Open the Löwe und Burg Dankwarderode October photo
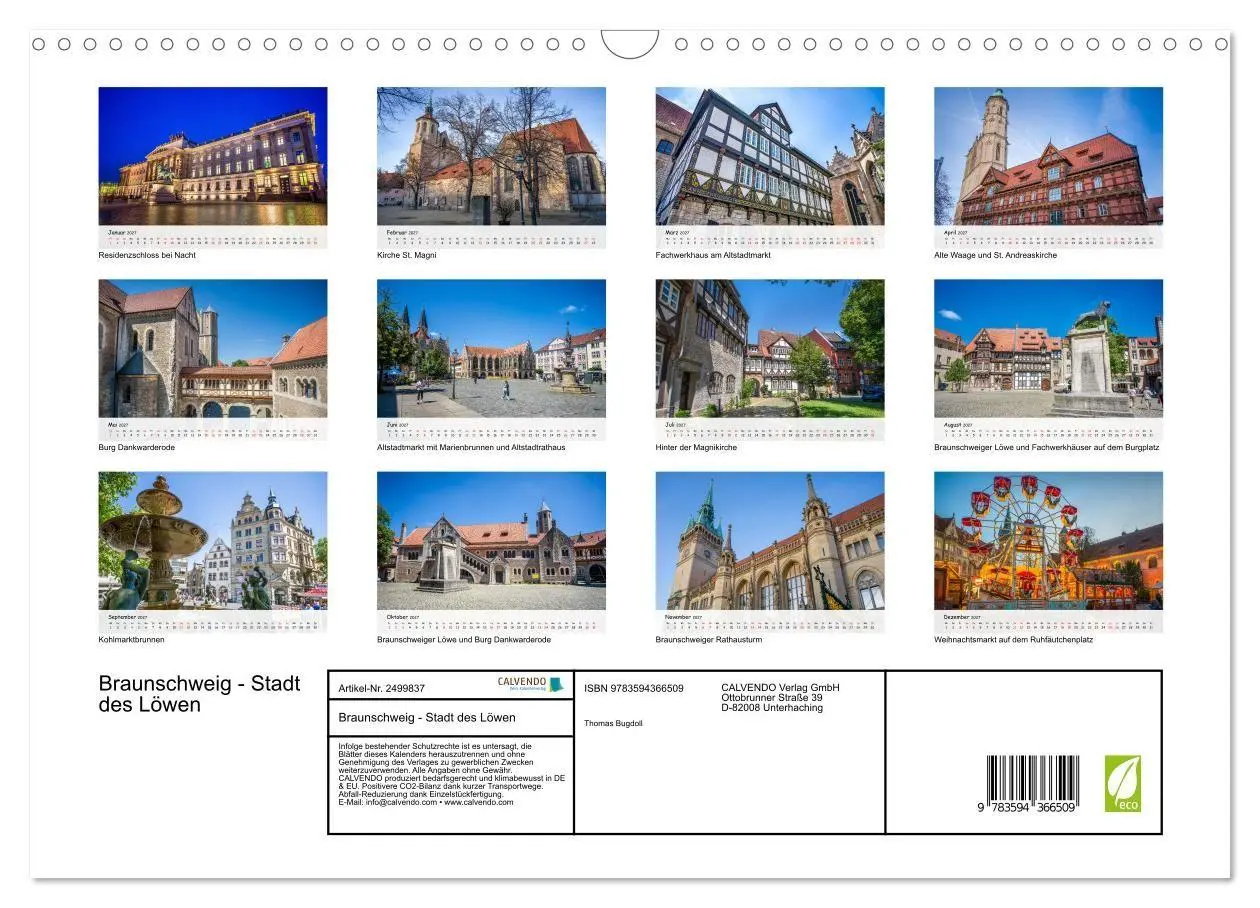 (491, 541)
